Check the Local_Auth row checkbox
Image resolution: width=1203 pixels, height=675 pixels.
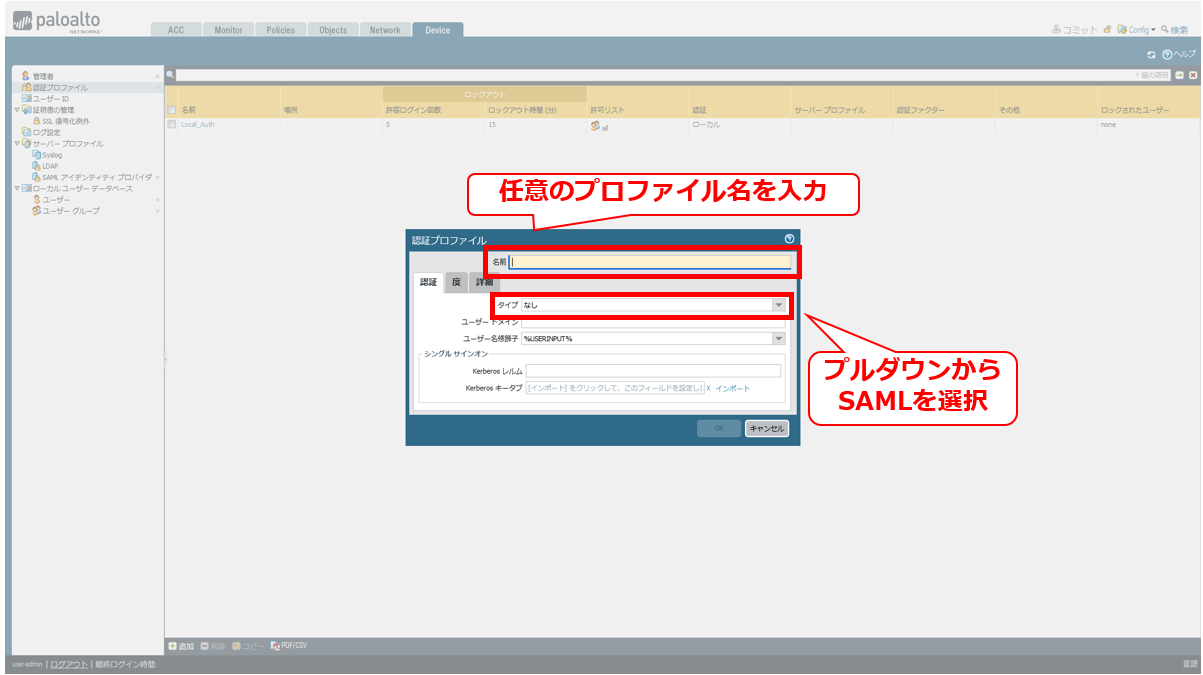click(x=172, y=125)
